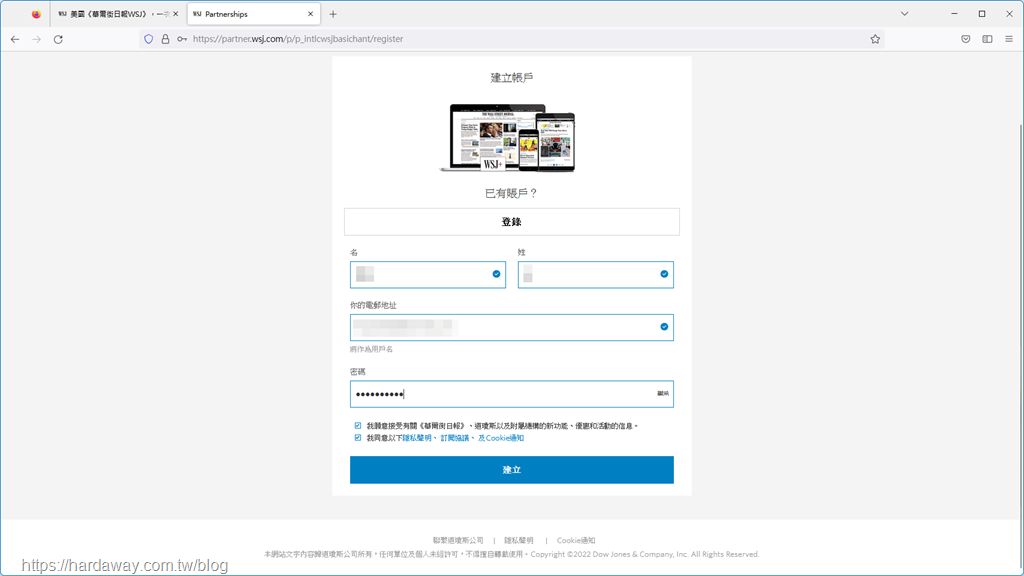Focus the 名 first name field
This screenshot has height=576, width=1024.
click(x=428, y=275)
